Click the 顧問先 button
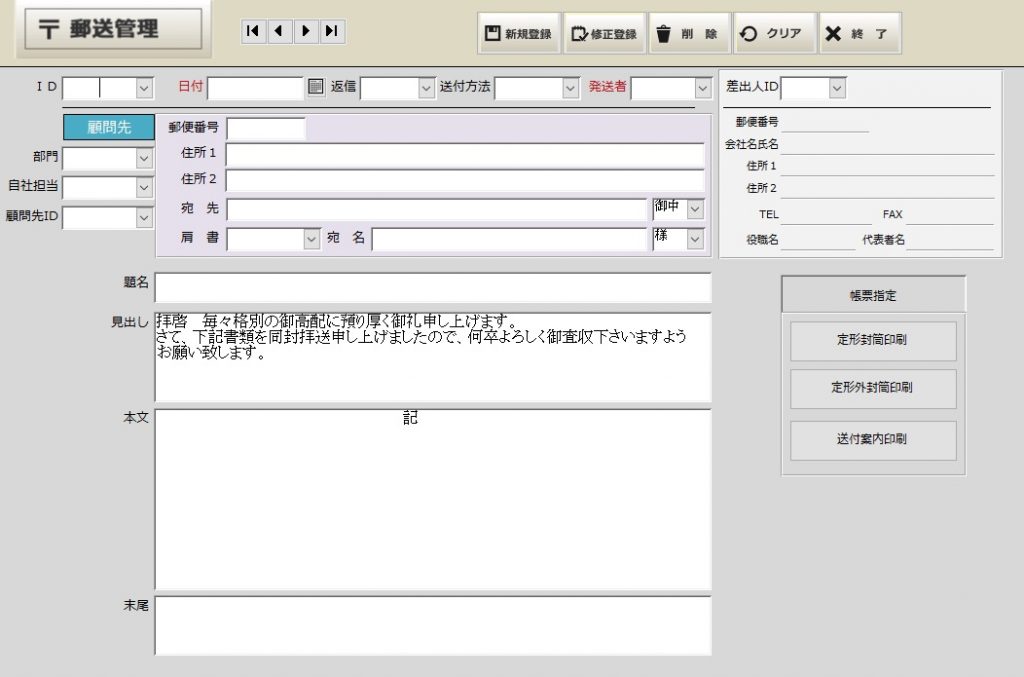This screenshot has height=677, width=1024. pos(109,127)
